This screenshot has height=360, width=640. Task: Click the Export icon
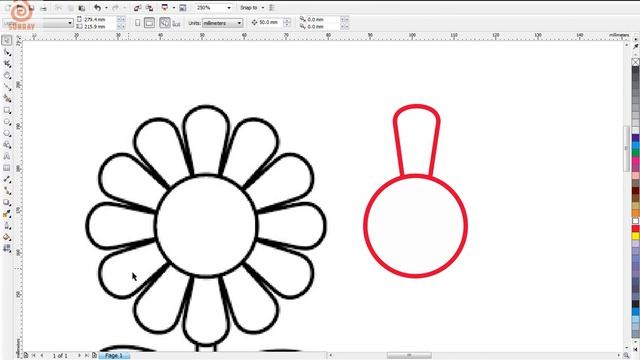[149, 8]
